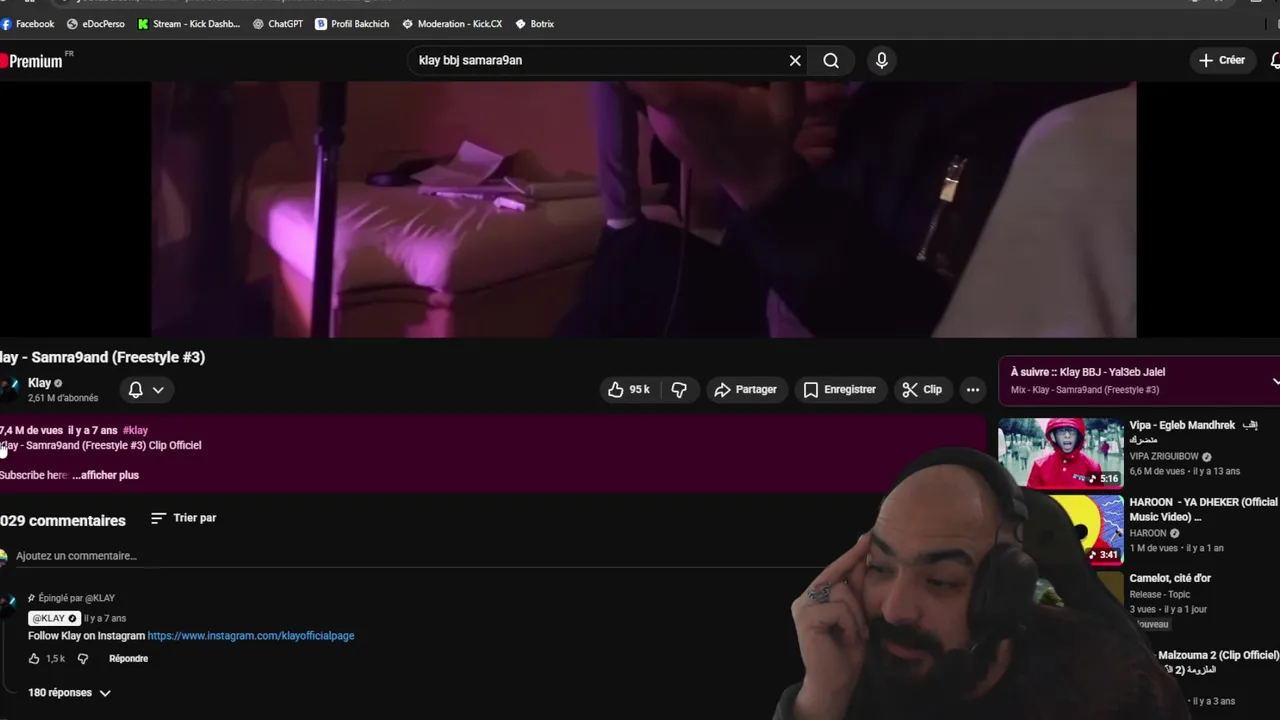Open more actions three-dot menu

[x=973, y=390]
